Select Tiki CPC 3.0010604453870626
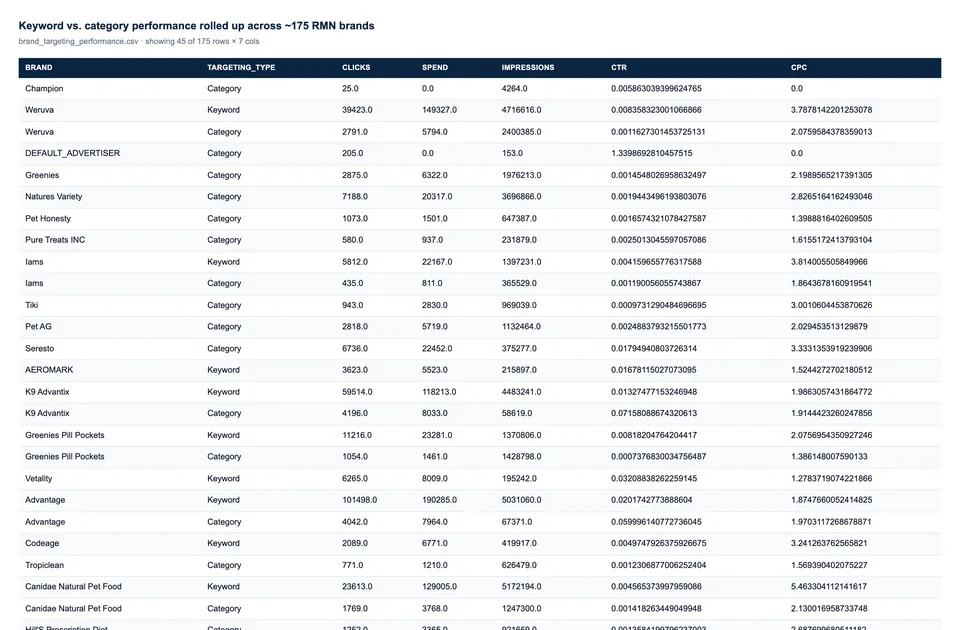The image size is (960, 630). point(831,305)
